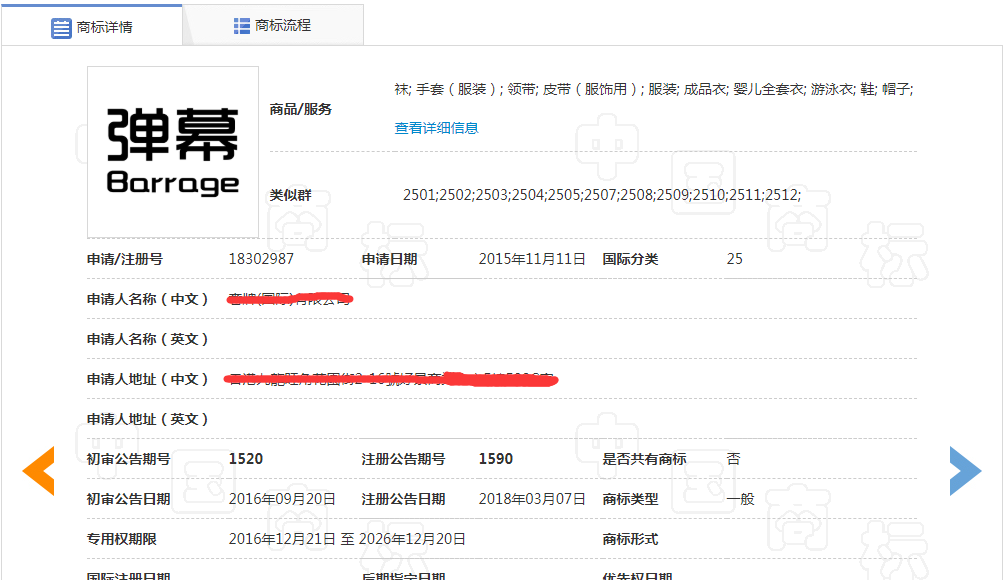Click registration announcement issue number 1590
The width and height of the screenshot is (1008, 580).
point(496,459)
